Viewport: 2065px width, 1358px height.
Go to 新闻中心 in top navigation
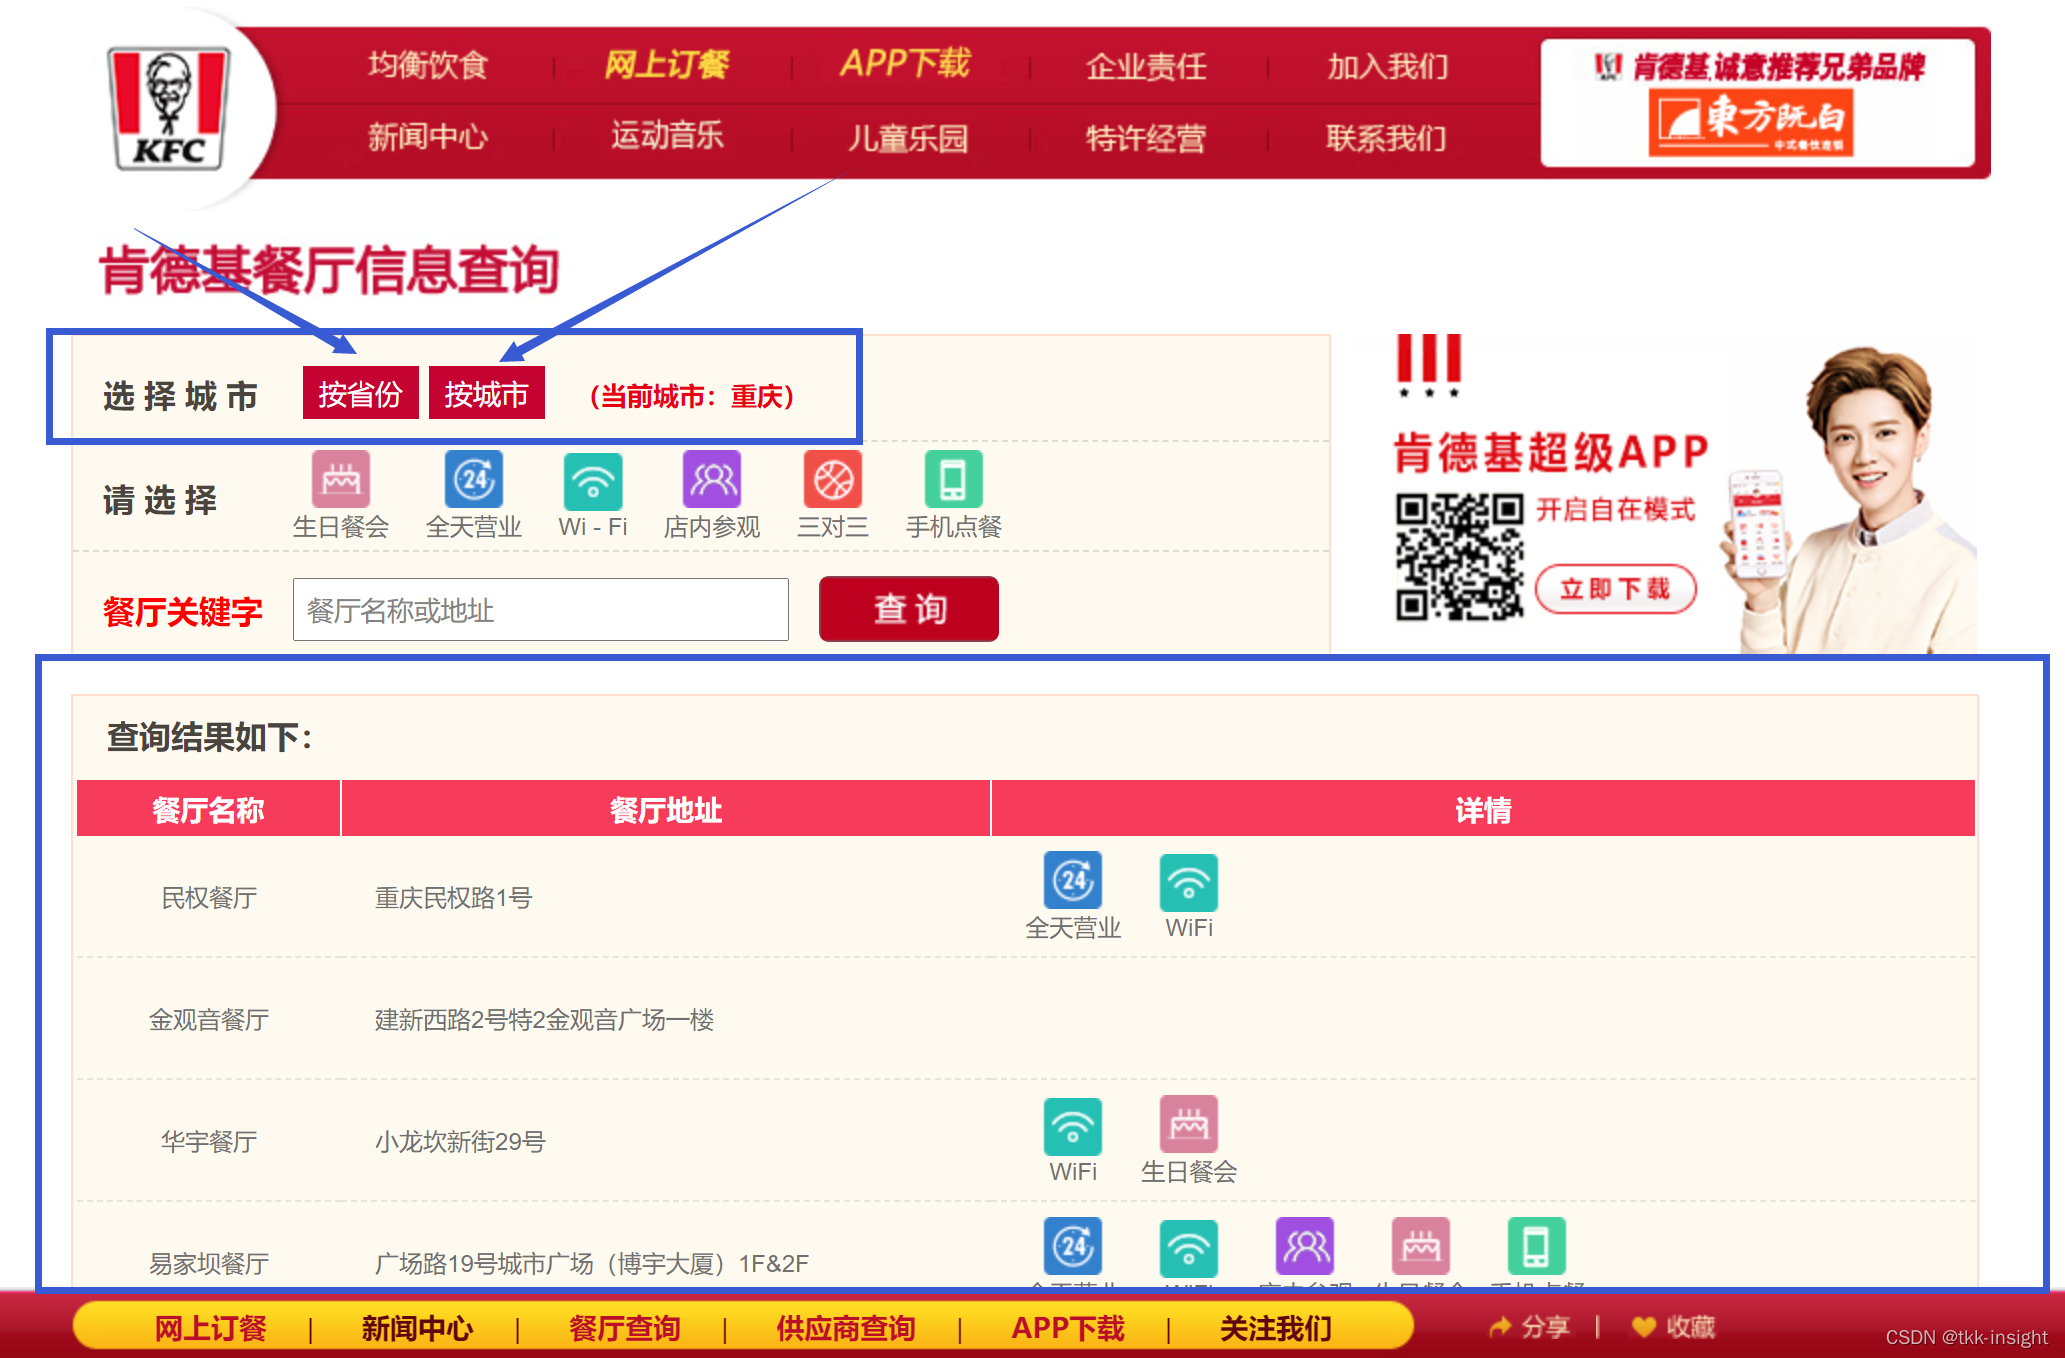(427, 136)
